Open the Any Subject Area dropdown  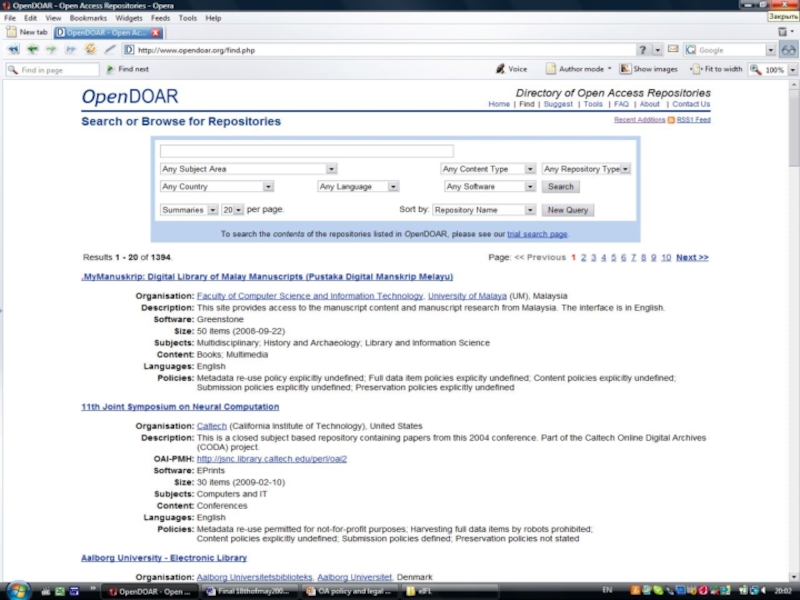248,169
